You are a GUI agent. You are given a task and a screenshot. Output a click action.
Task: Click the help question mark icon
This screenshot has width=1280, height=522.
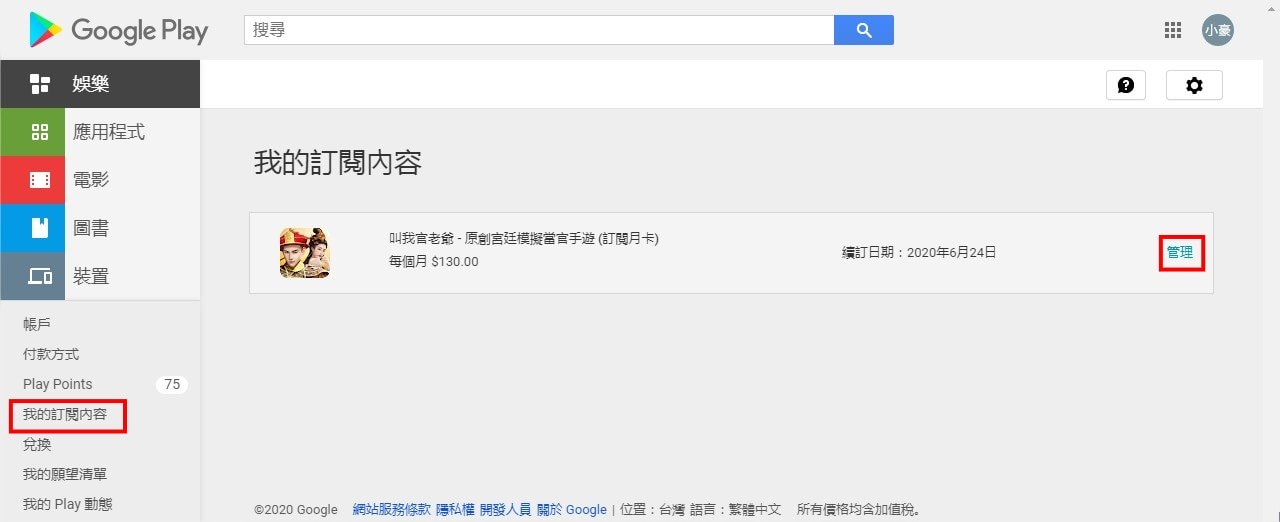pyautogui.click(x=1125, y=85)
